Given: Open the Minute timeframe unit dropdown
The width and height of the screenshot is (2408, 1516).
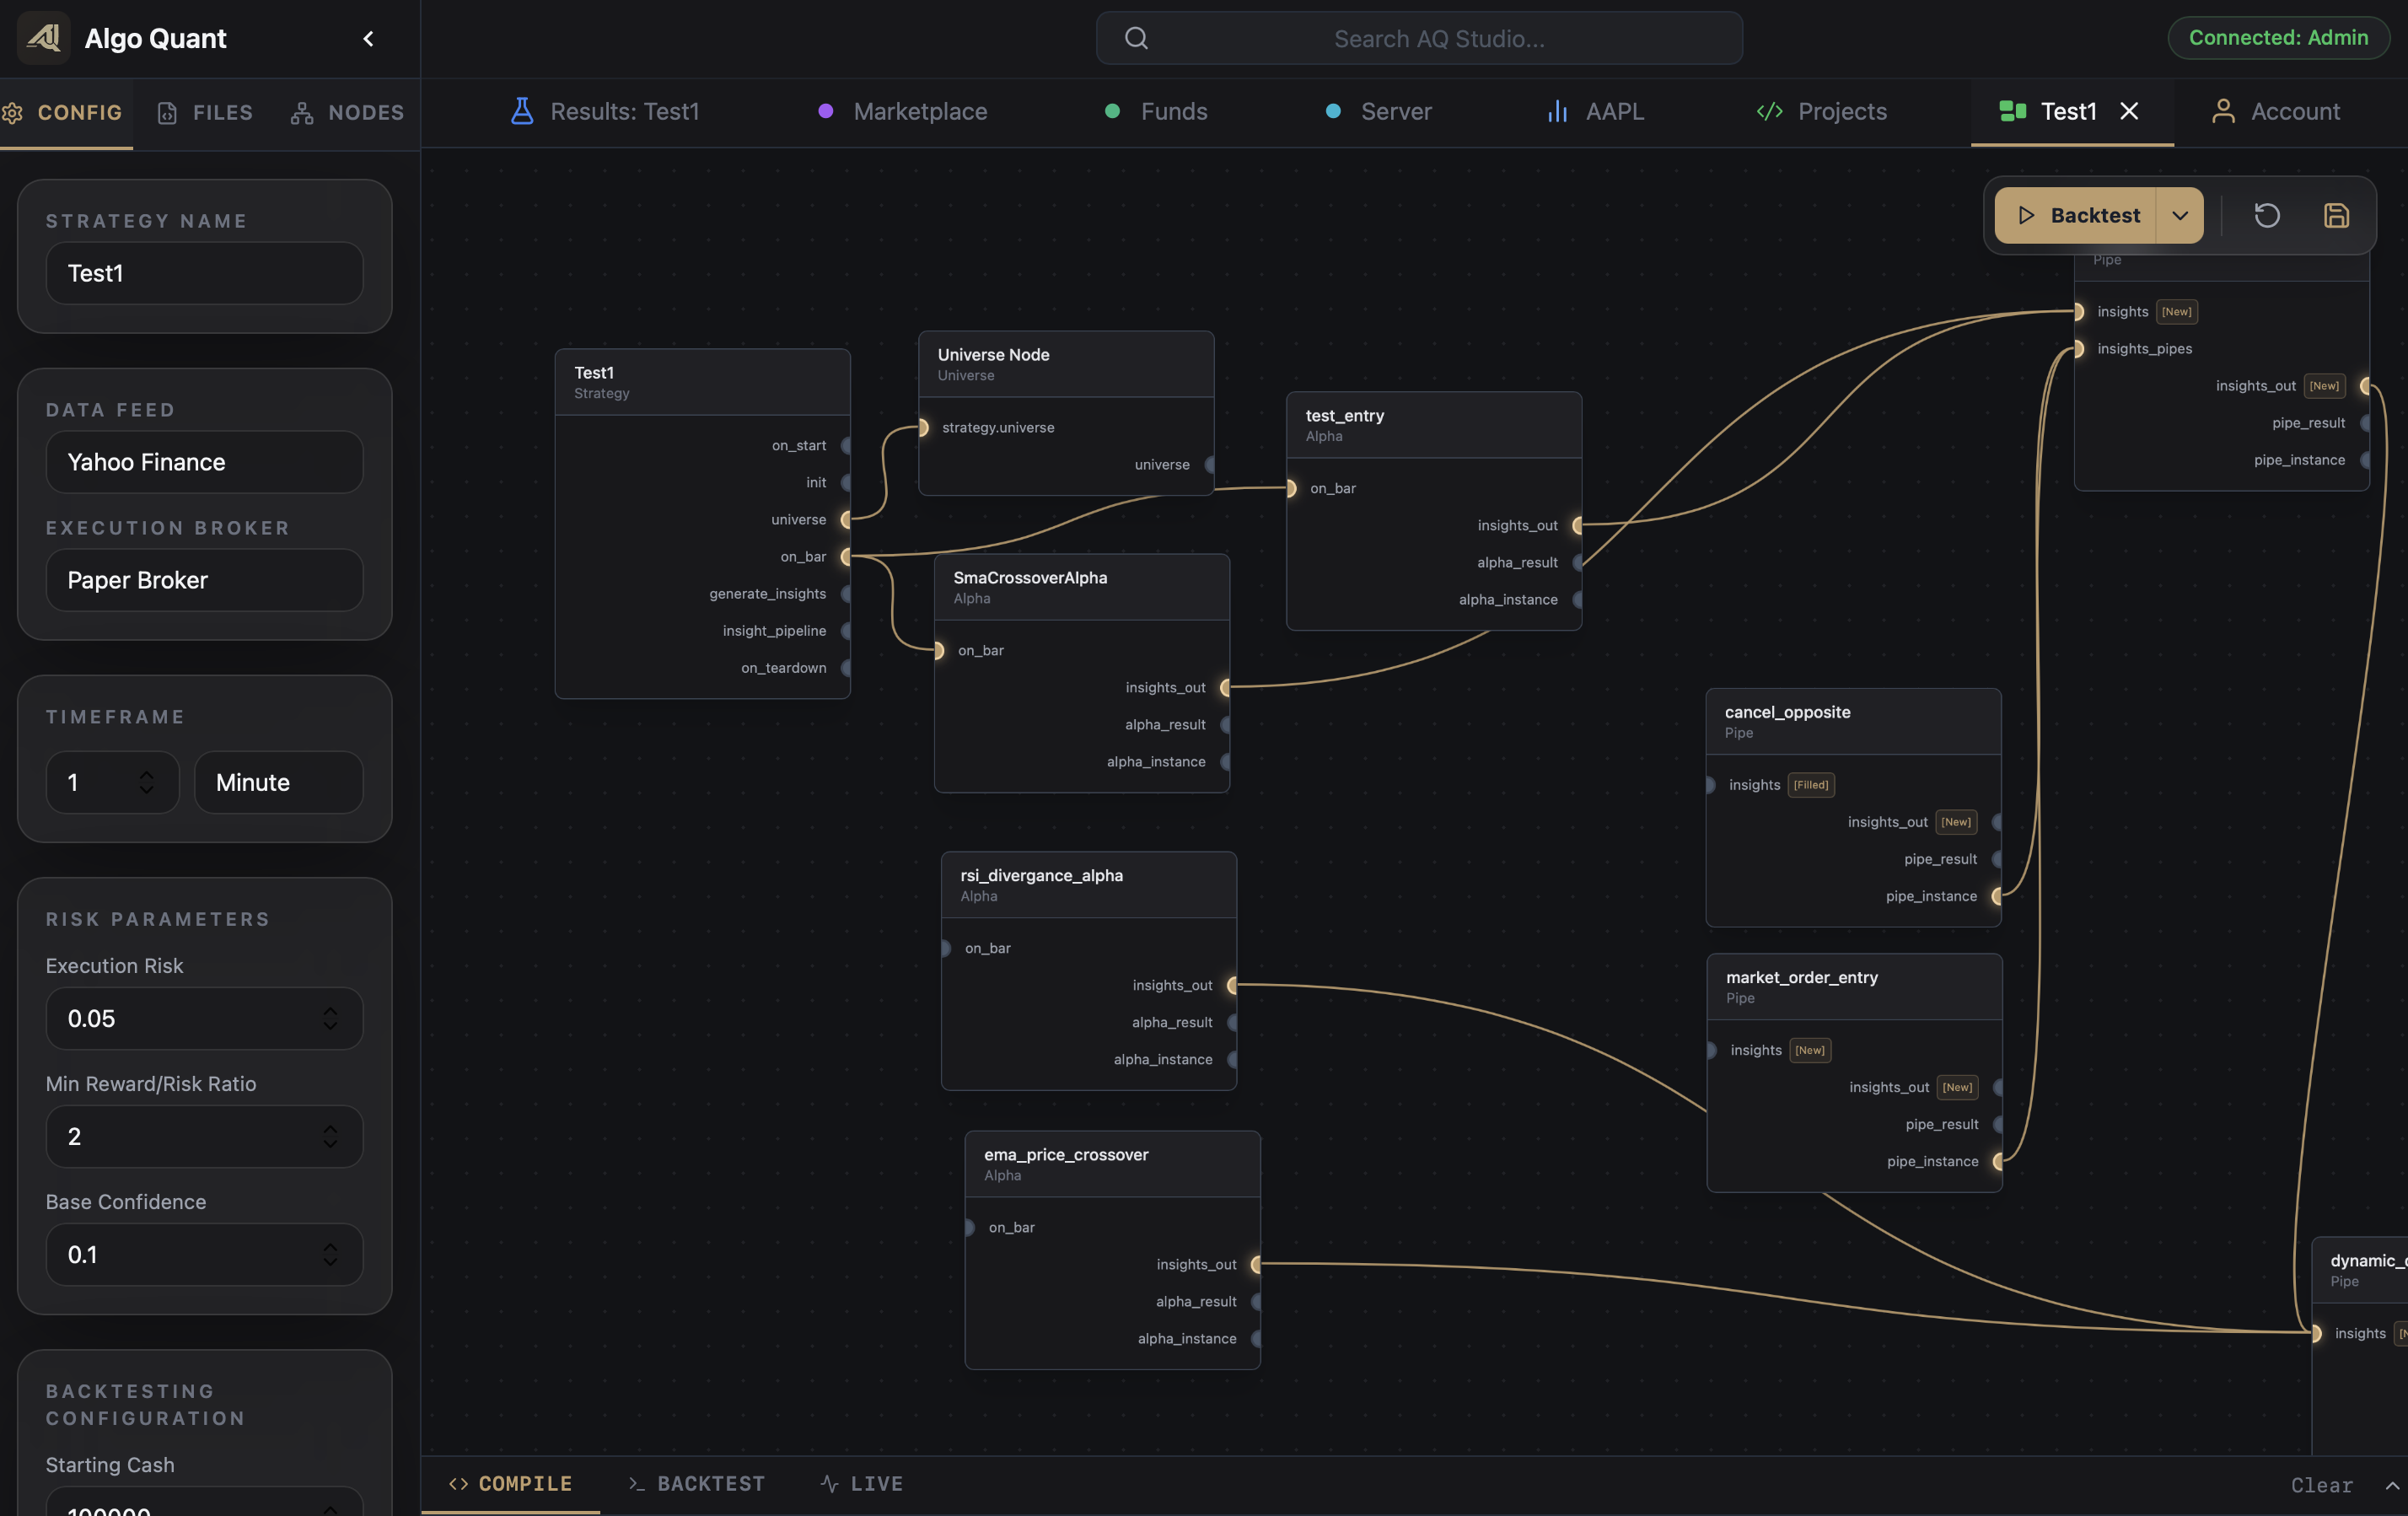Looking at the screenshot, I should (279, 782).
